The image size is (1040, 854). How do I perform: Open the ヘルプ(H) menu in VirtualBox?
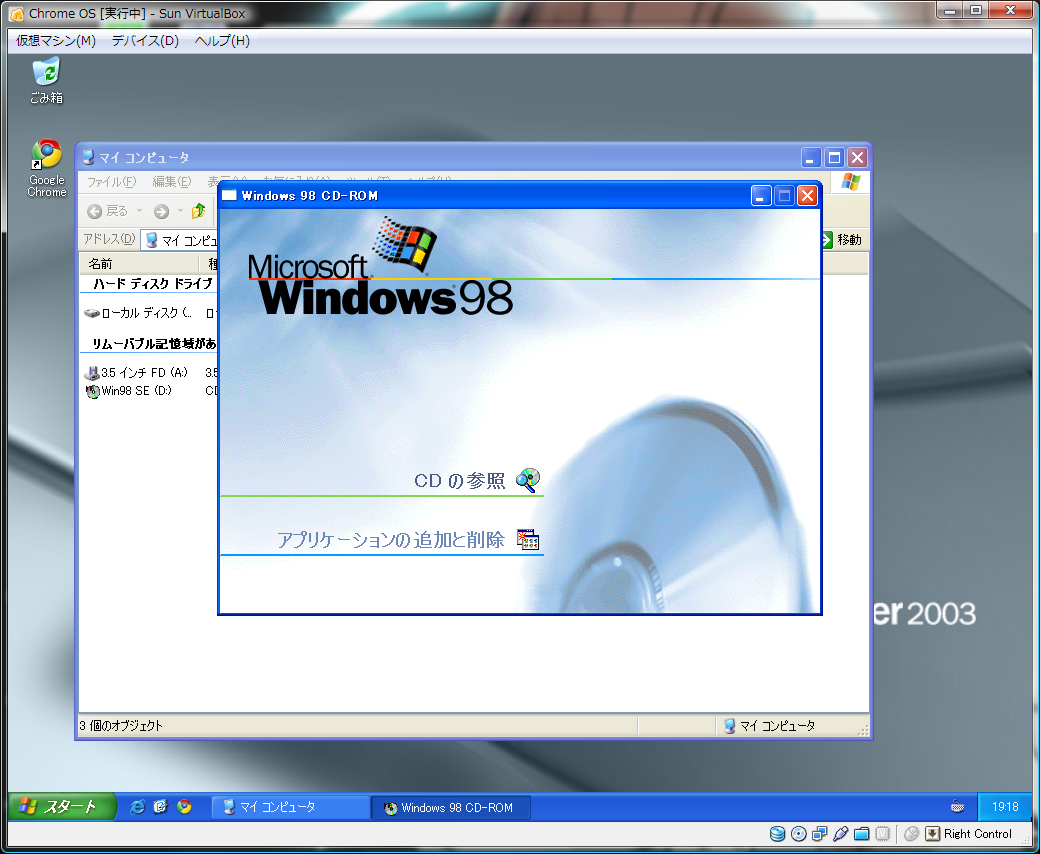click(x=222, y=40)
